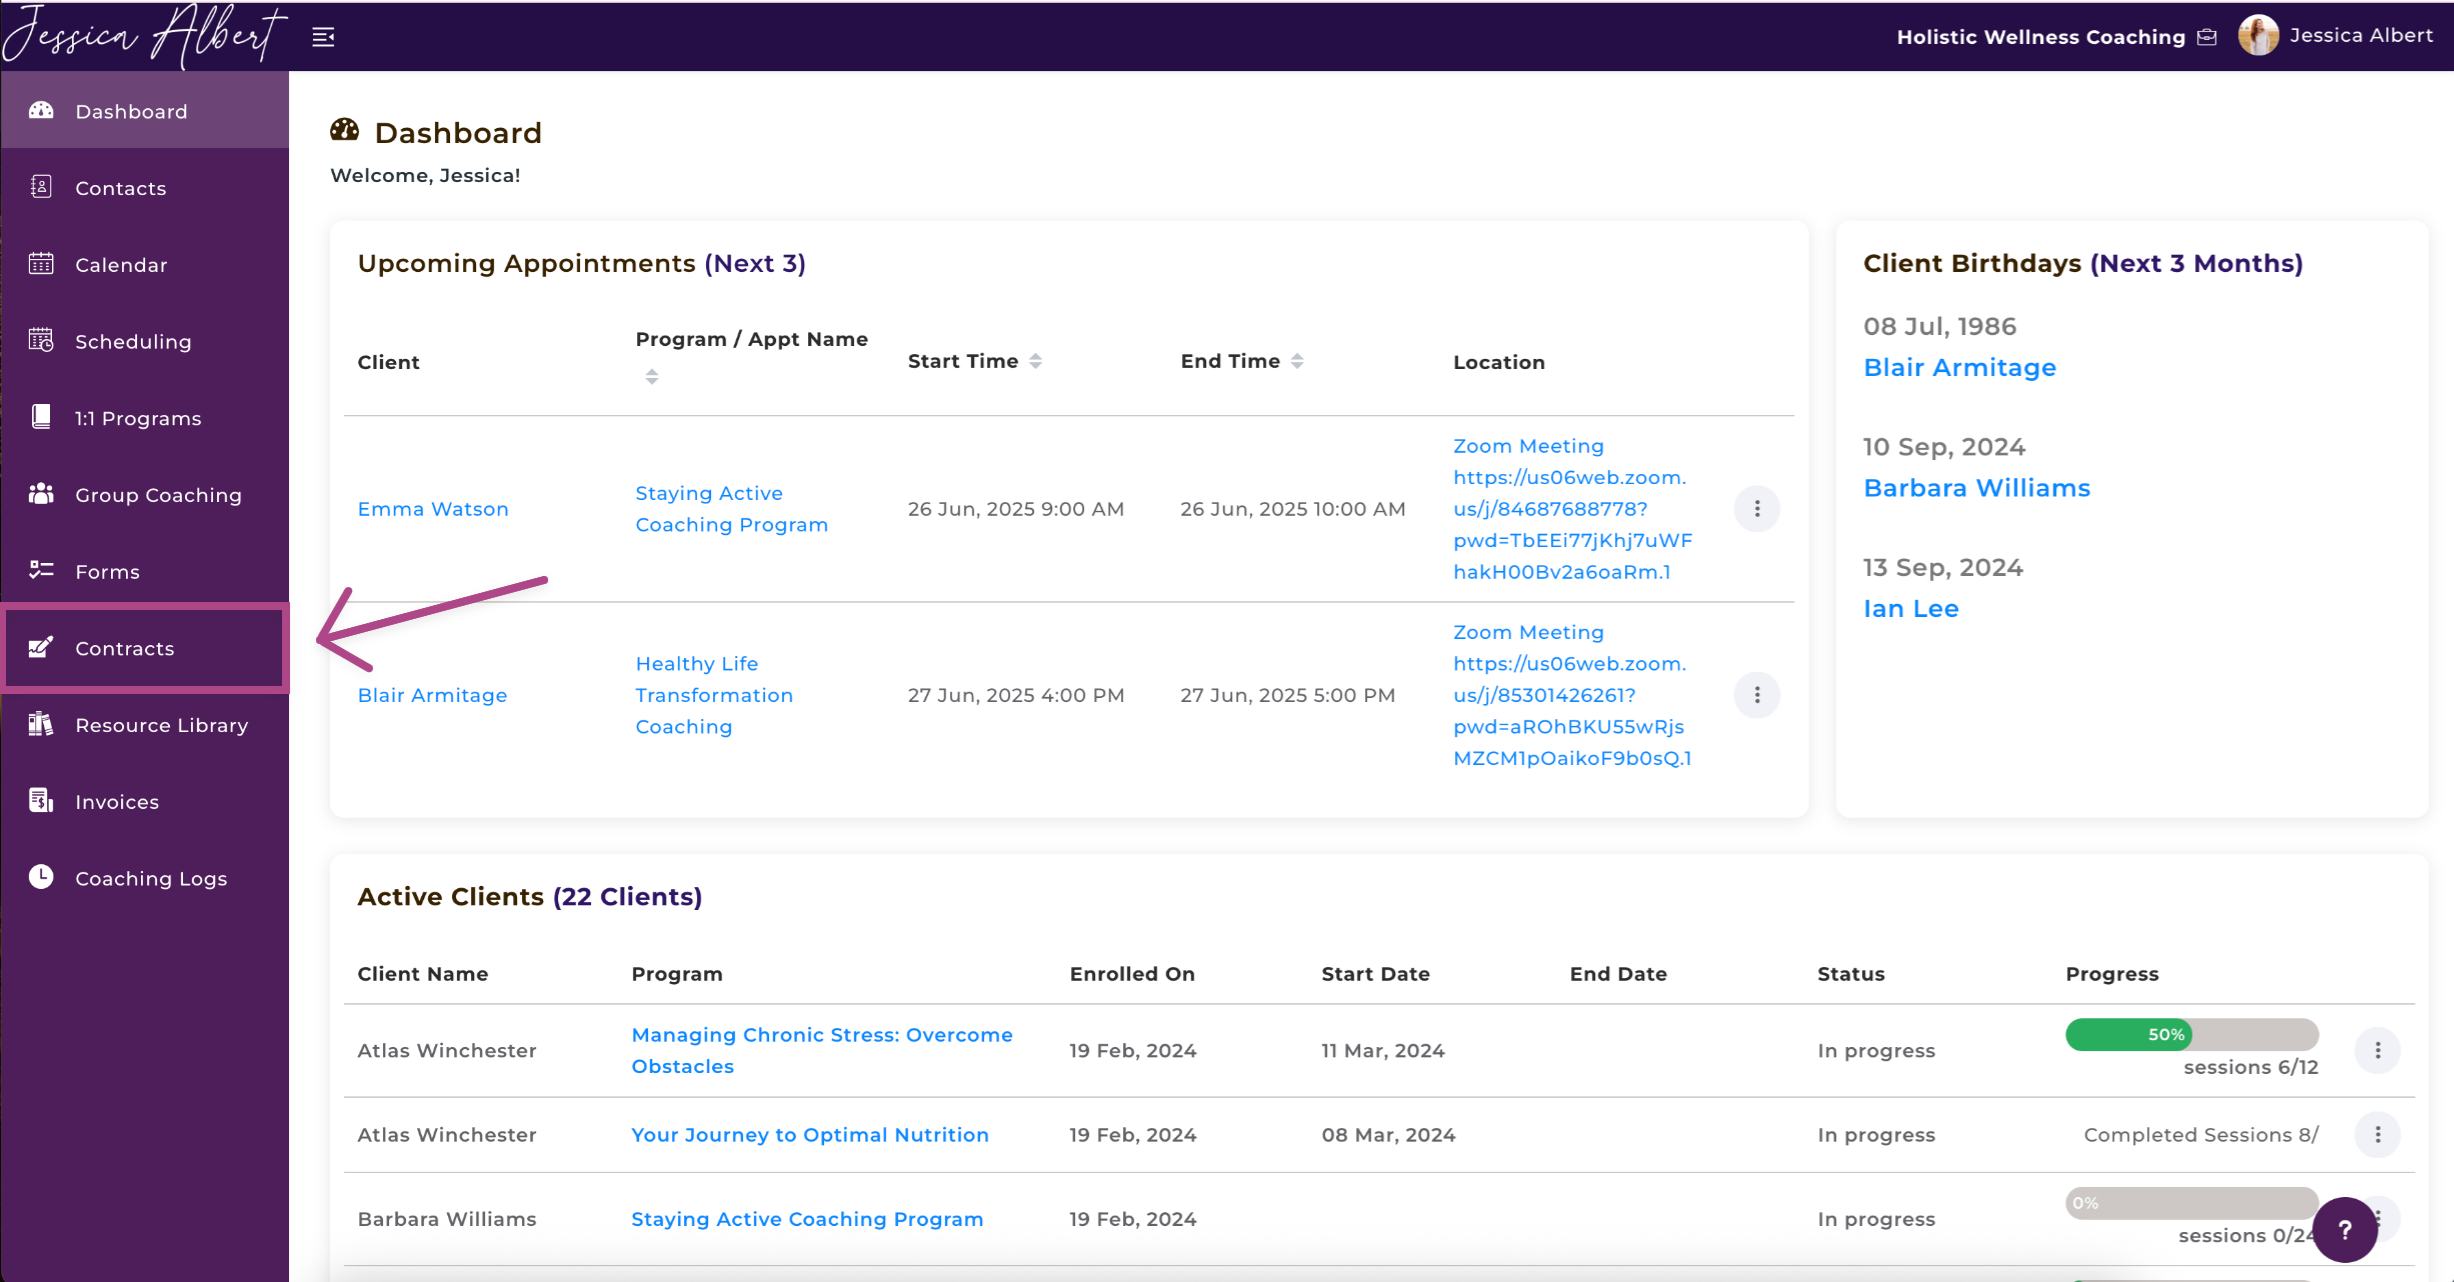Open Calendar from sidebar
This screenshot has height=1282, width=2454.
pos(145,265)
